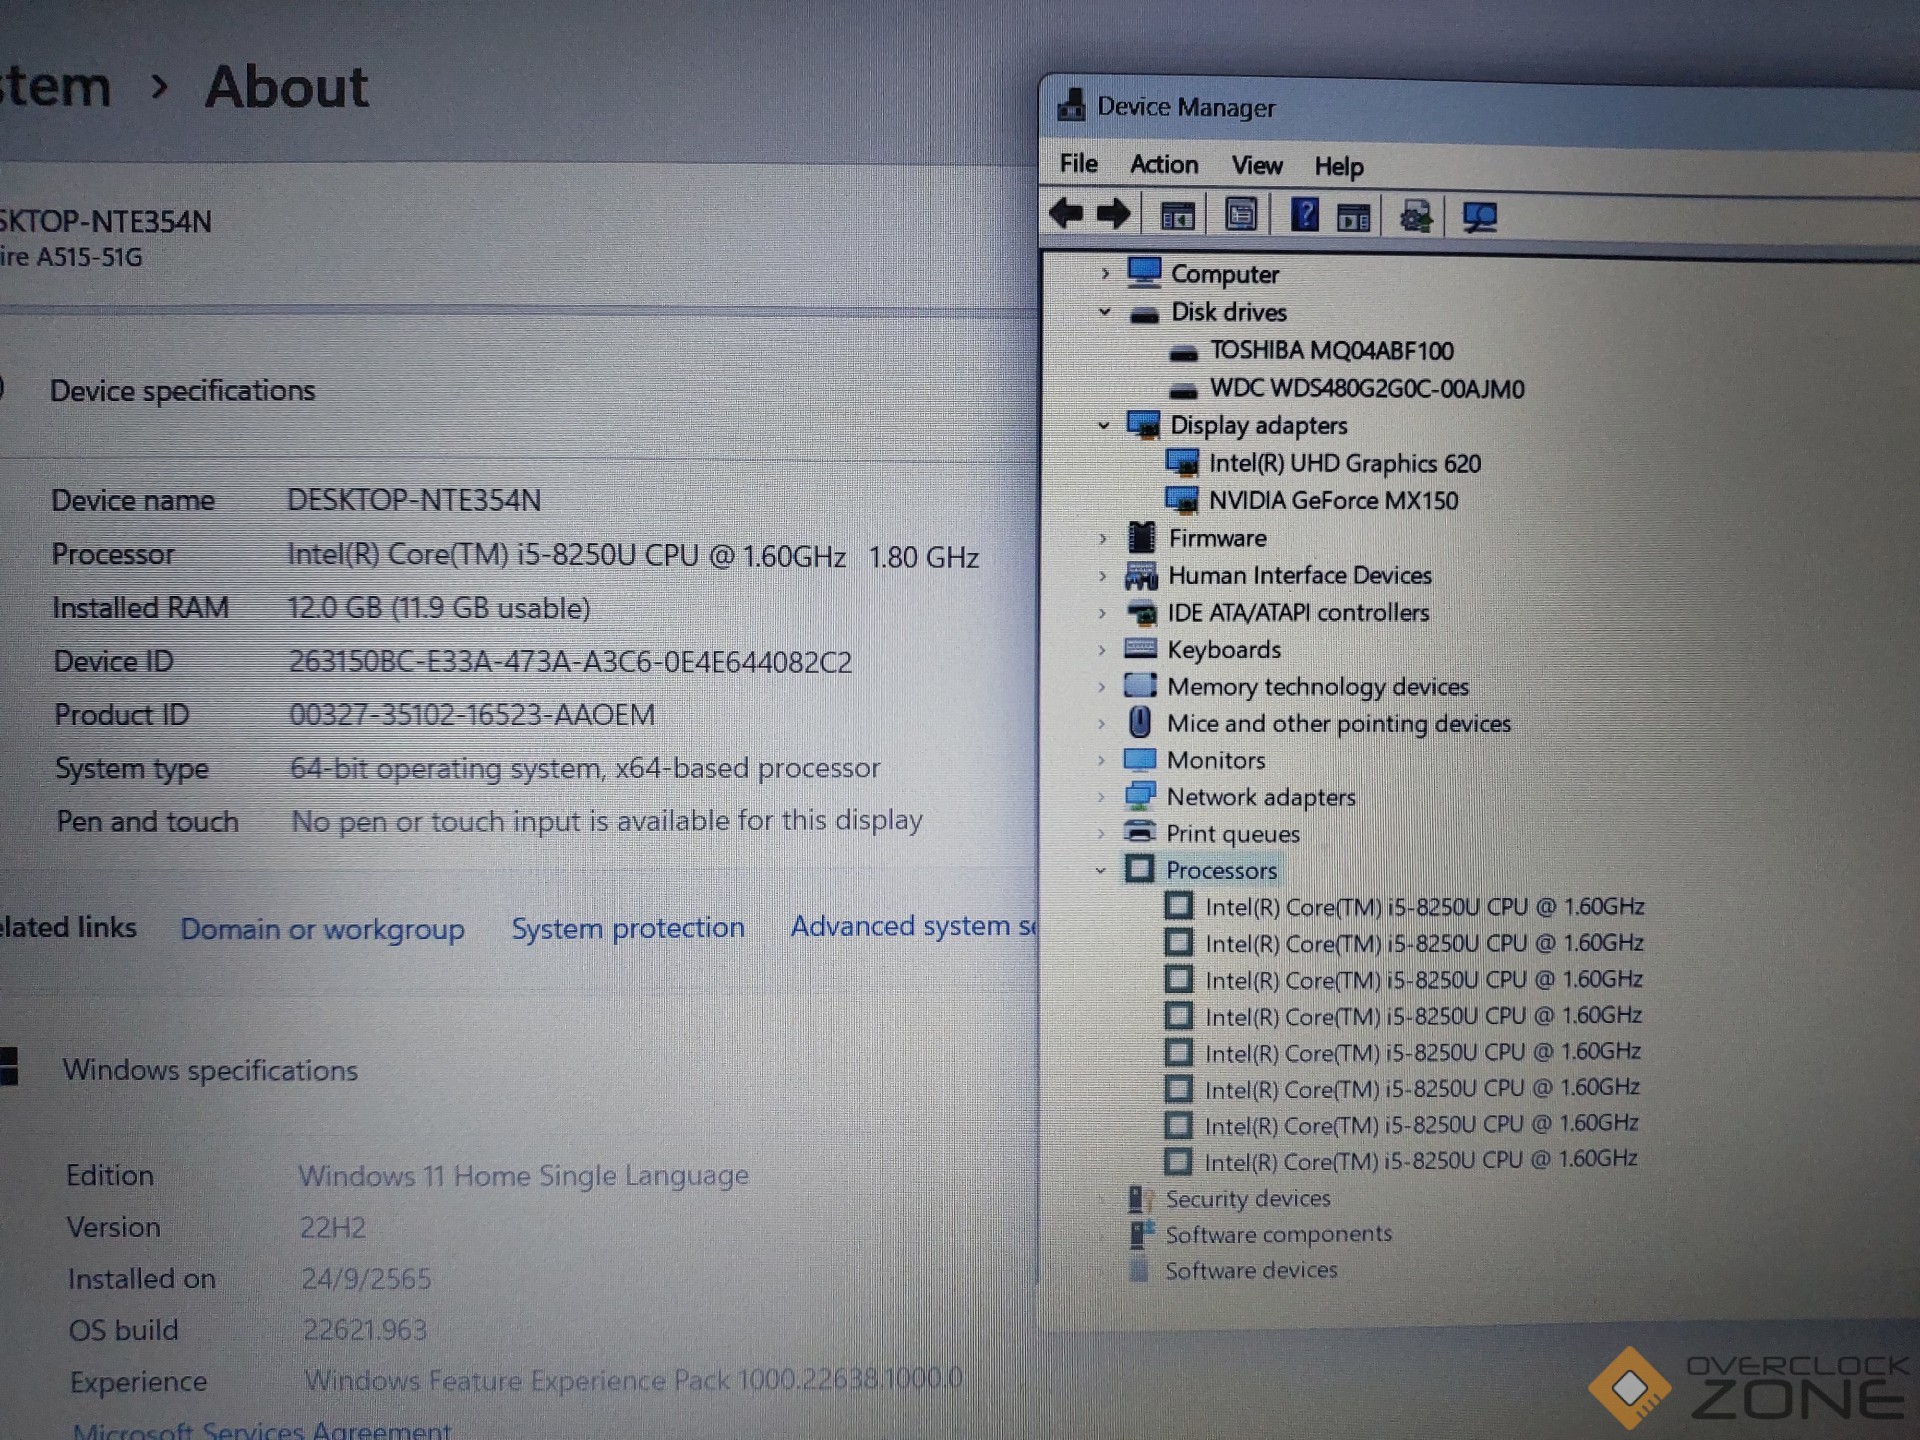Click the Back navigation arrow in Device Manager
The width and height of the screenshot is (1920, 1440).
point(1066,213)
